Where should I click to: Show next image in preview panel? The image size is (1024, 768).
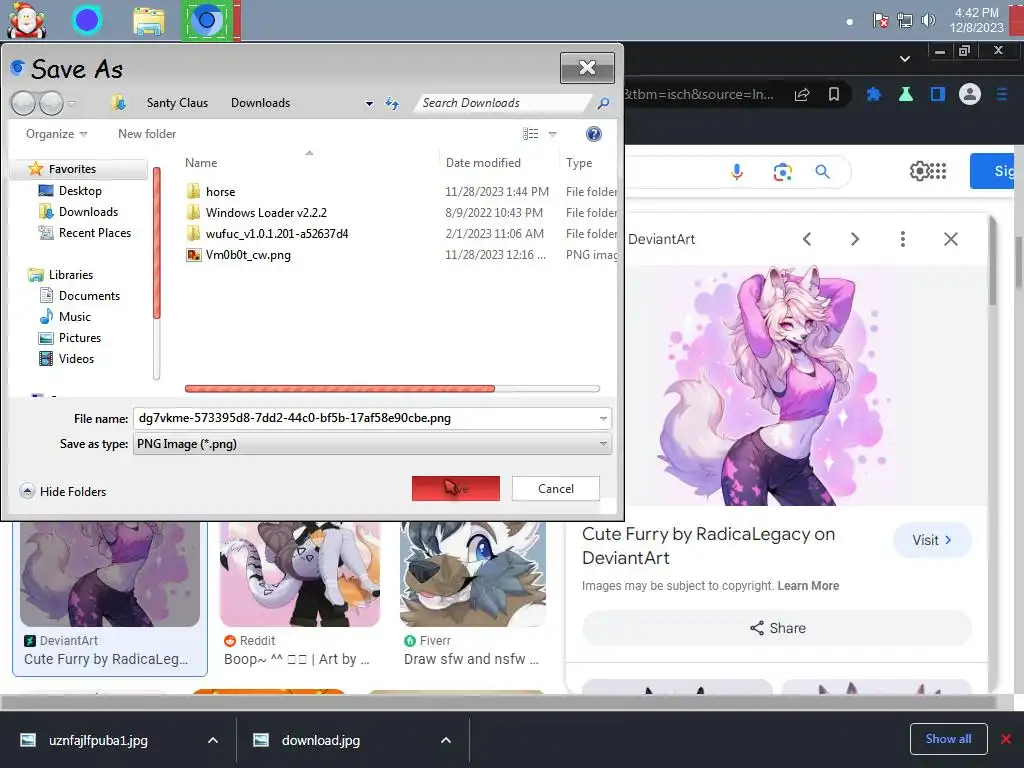point(855,239)
